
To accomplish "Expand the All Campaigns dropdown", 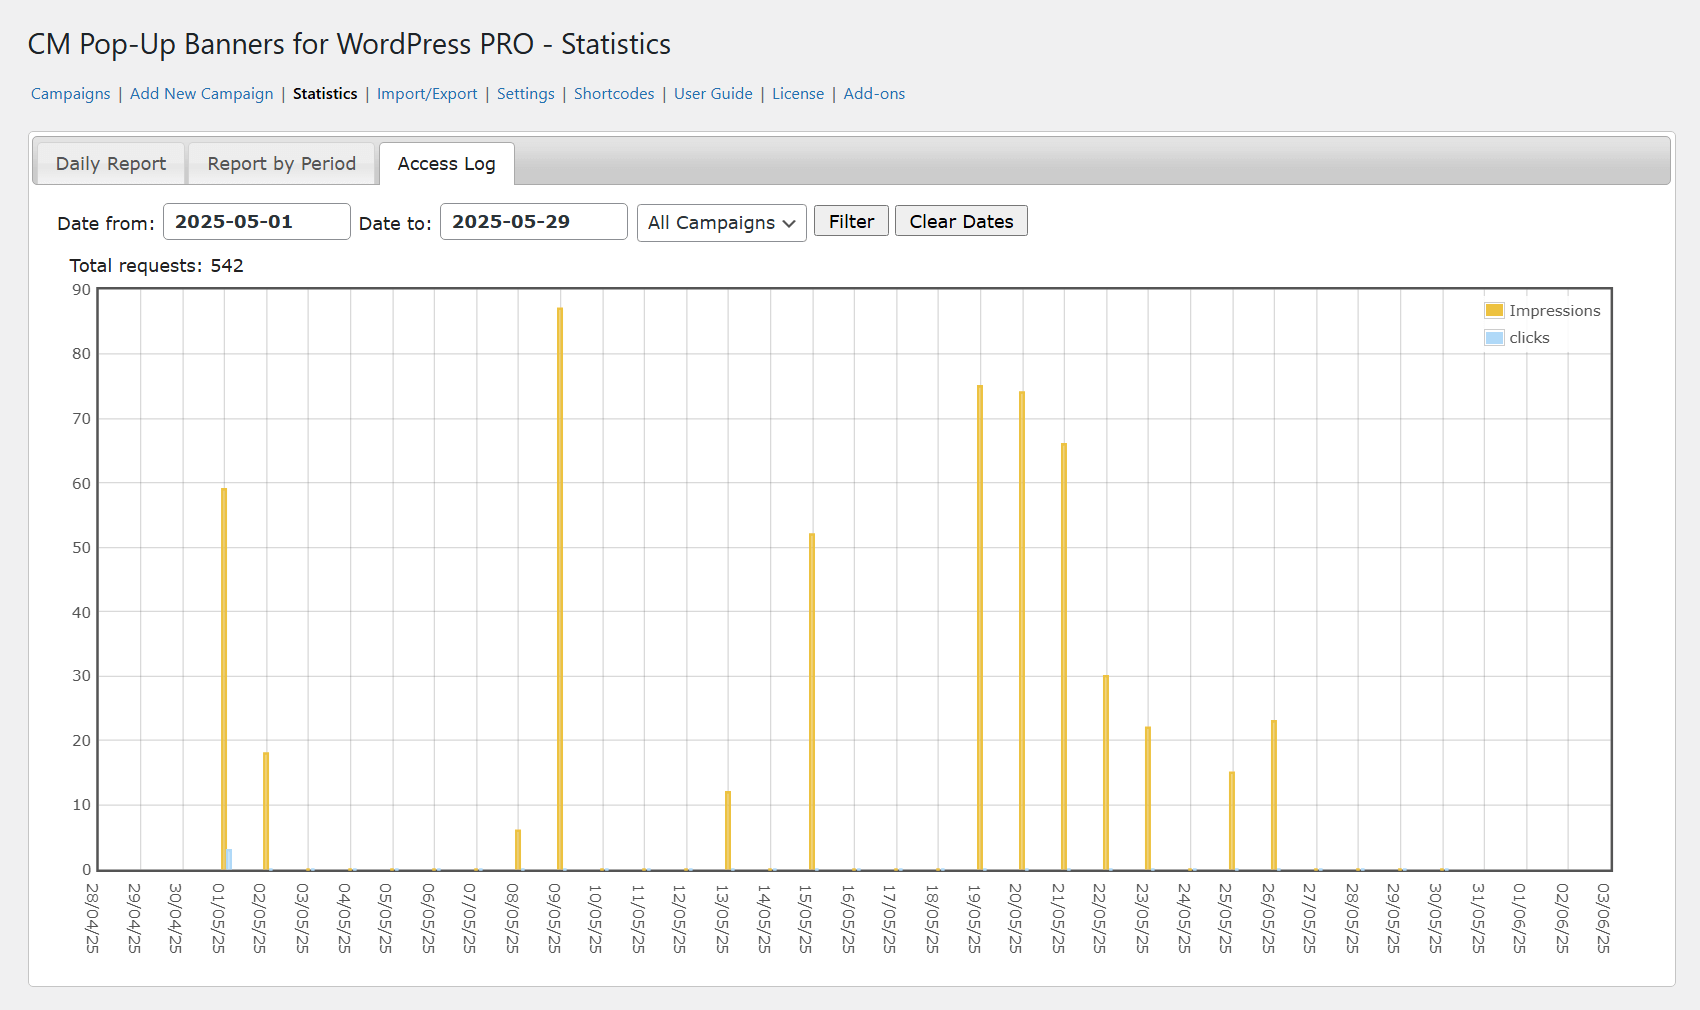I will point(721,223).
